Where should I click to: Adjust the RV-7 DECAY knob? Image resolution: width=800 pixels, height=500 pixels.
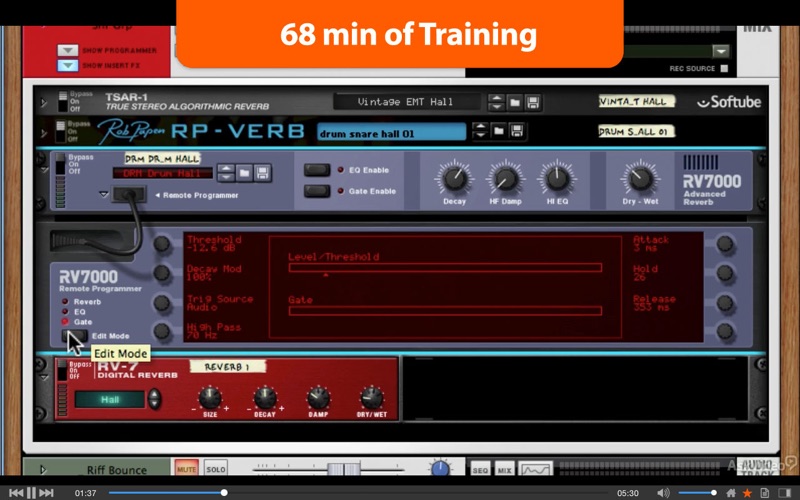tap(265, 397)
